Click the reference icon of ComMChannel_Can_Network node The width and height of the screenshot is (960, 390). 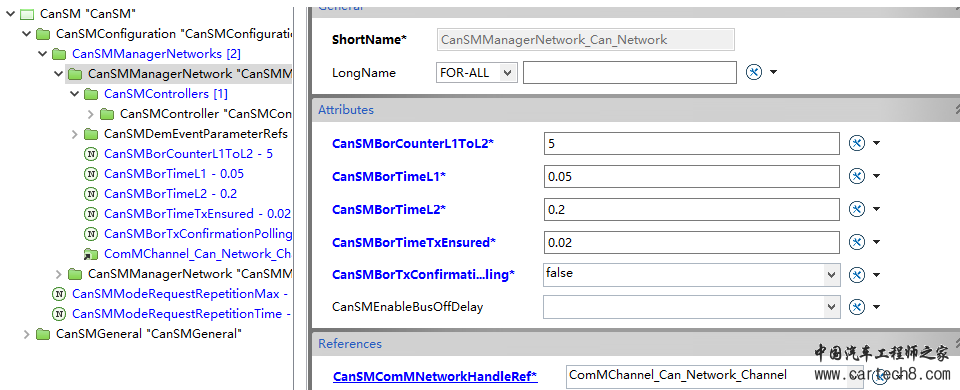click(x=91, y=254)
